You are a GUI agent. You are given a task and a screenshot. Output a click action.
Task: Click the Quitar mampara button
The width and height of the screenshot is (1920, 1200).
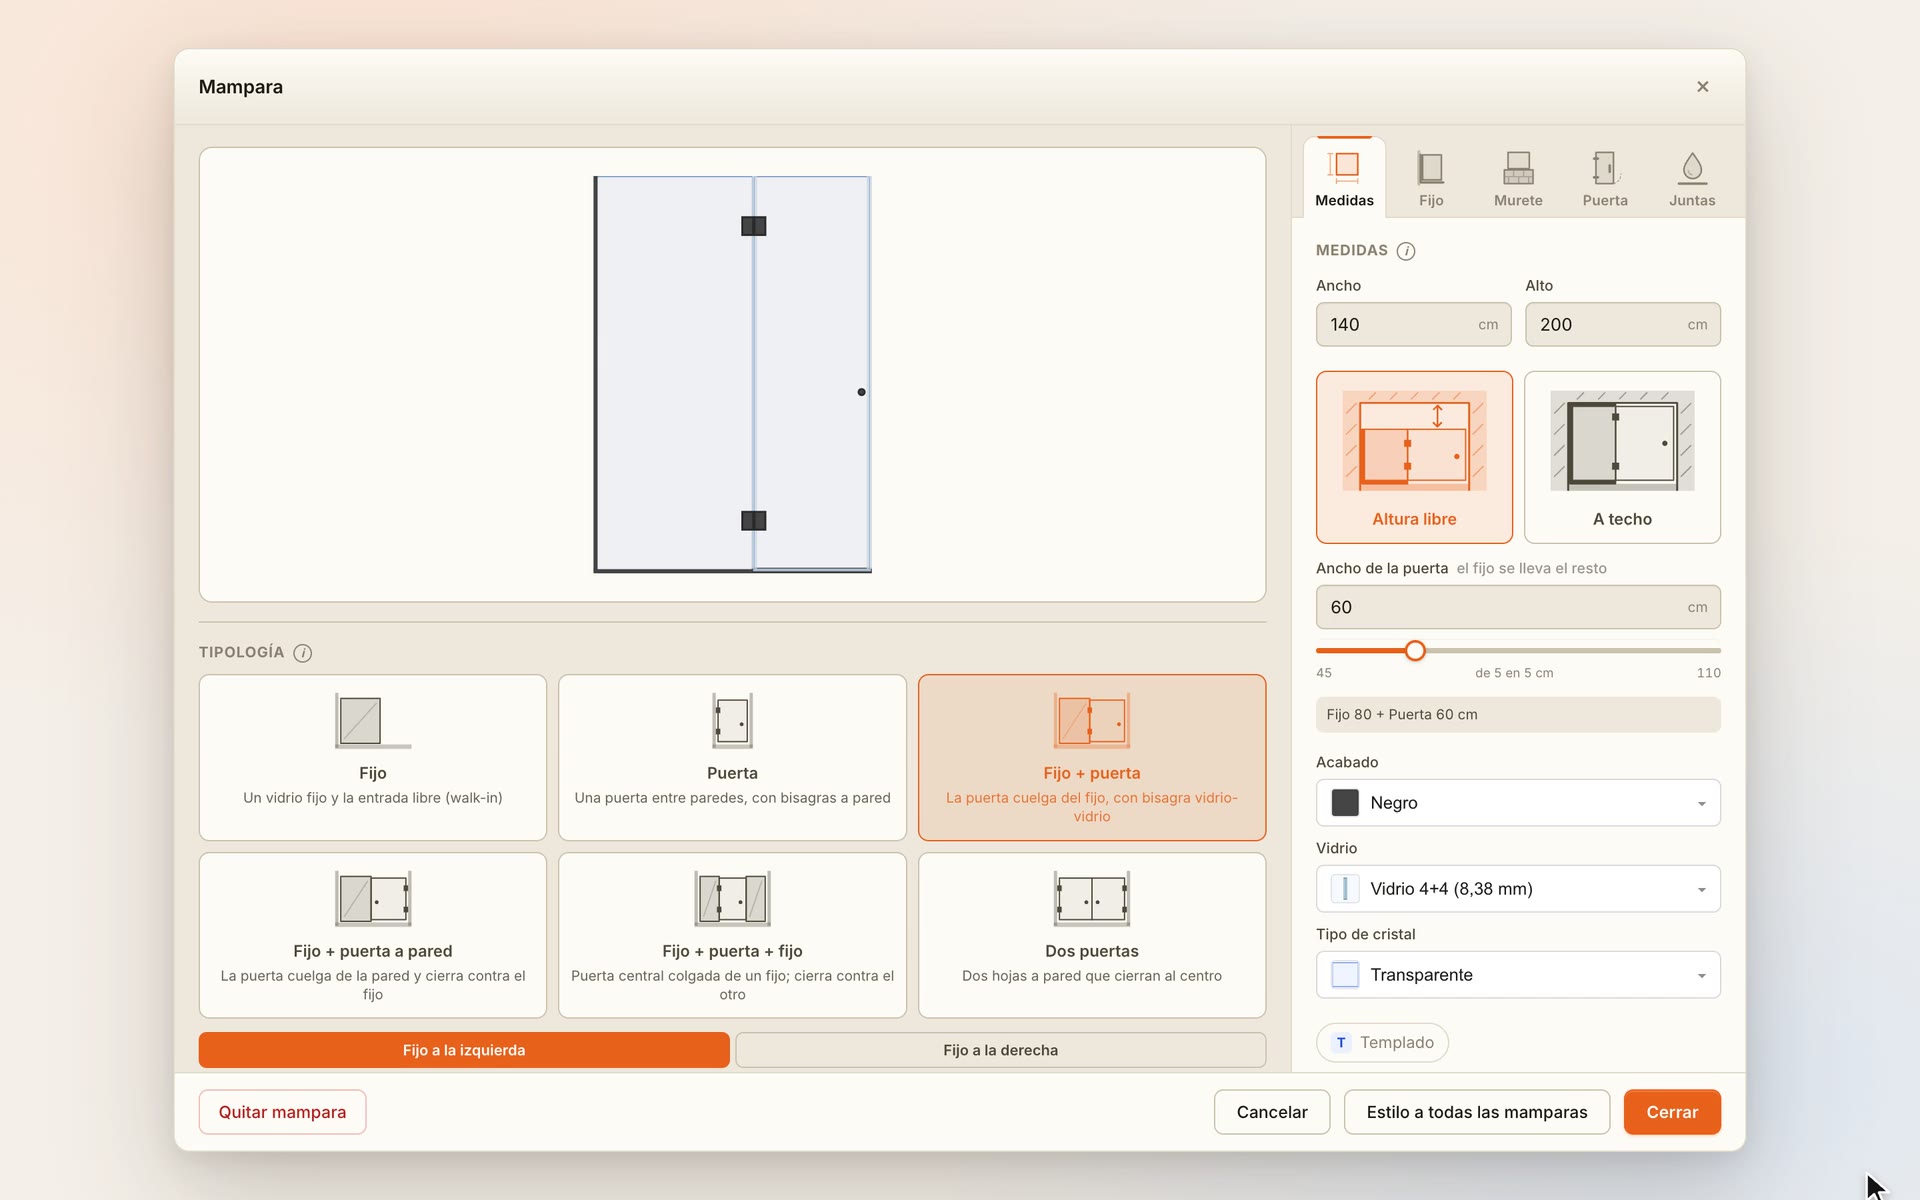[x=282, y=1112]
